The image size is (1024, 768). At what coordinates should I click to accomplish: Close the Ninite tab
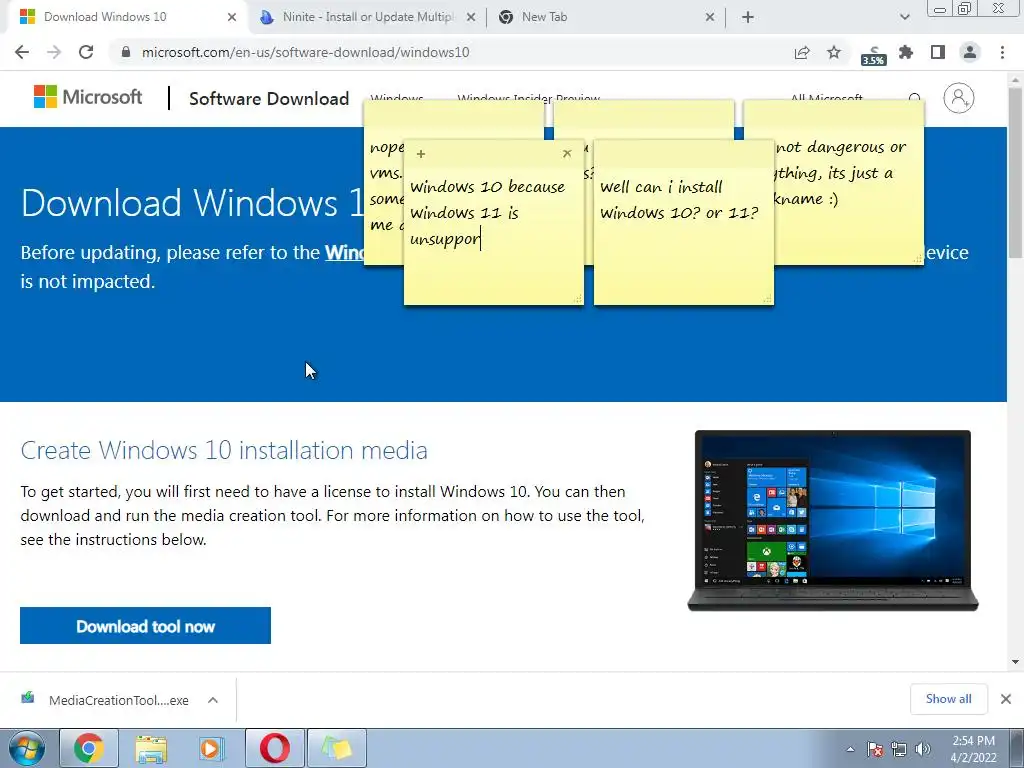pyautogui.click(x=471, y=18)
